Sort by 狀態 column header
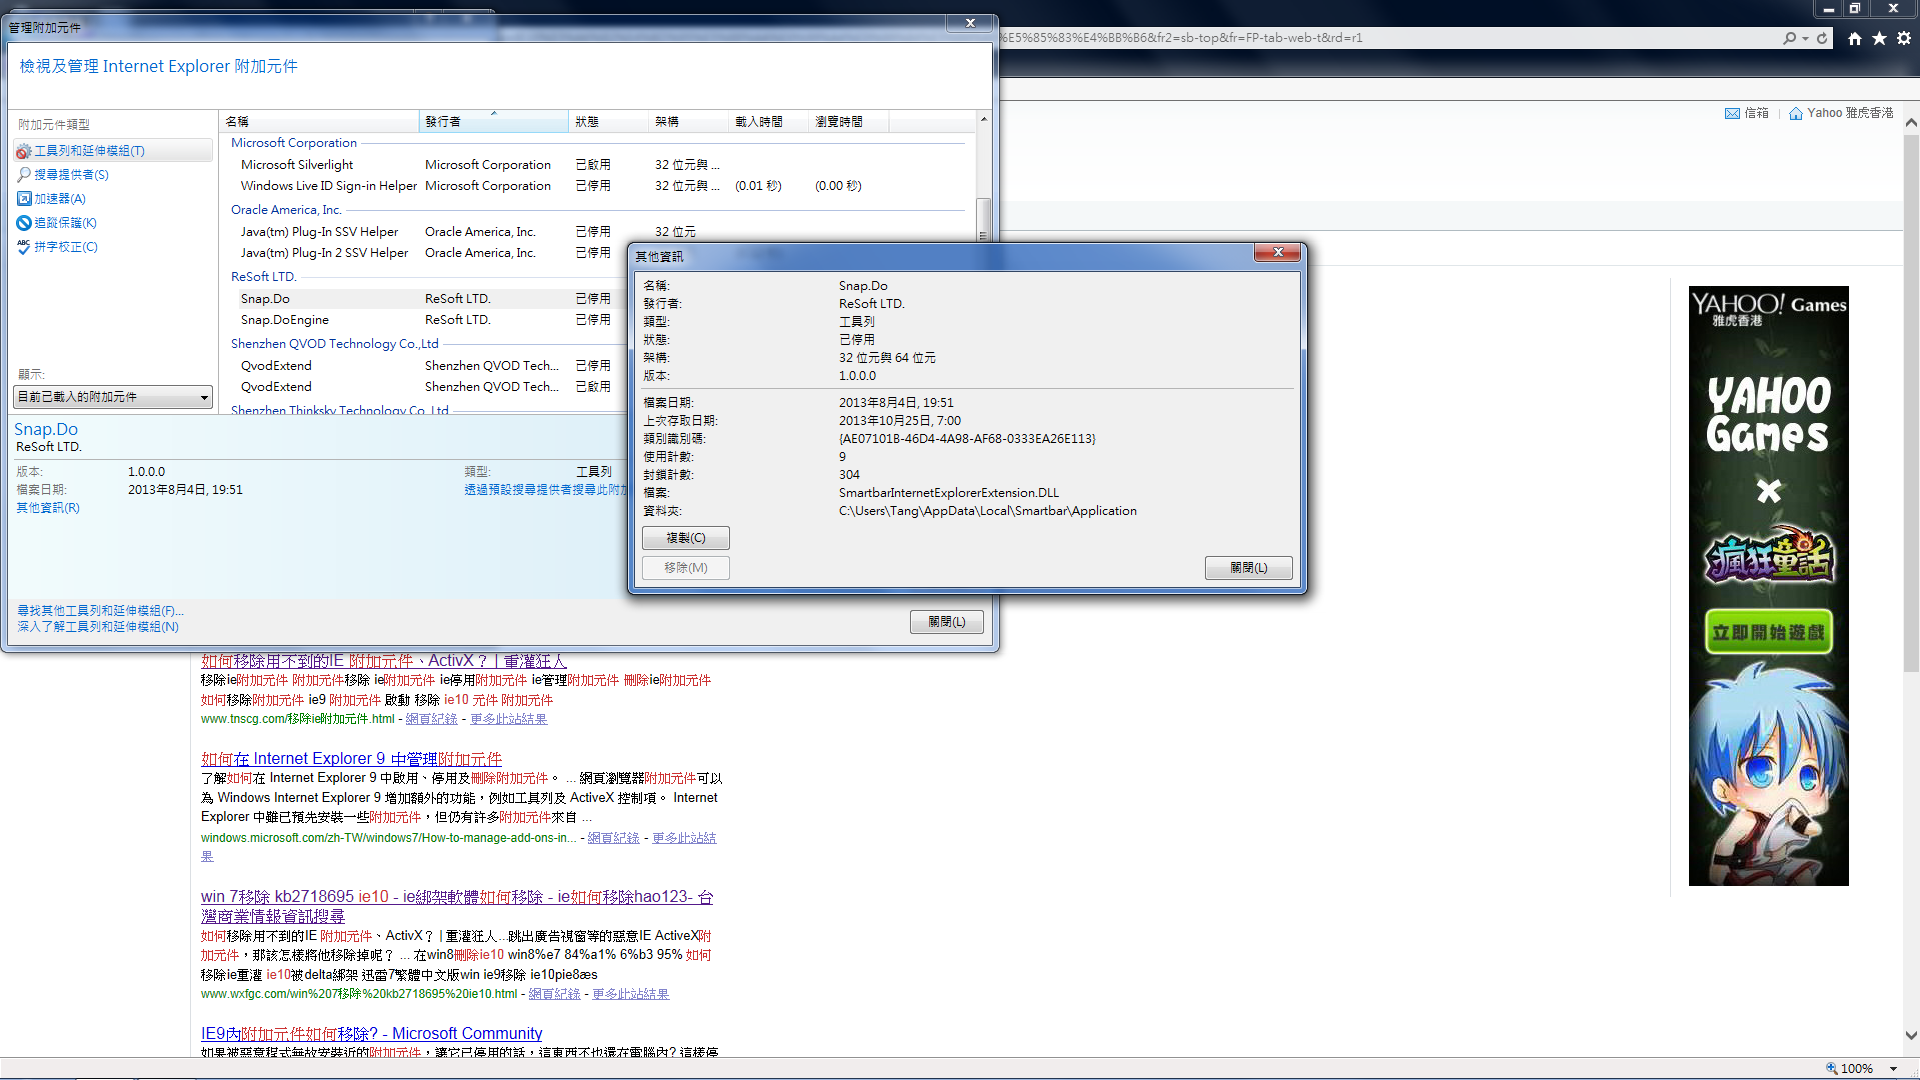 [609, 121]
